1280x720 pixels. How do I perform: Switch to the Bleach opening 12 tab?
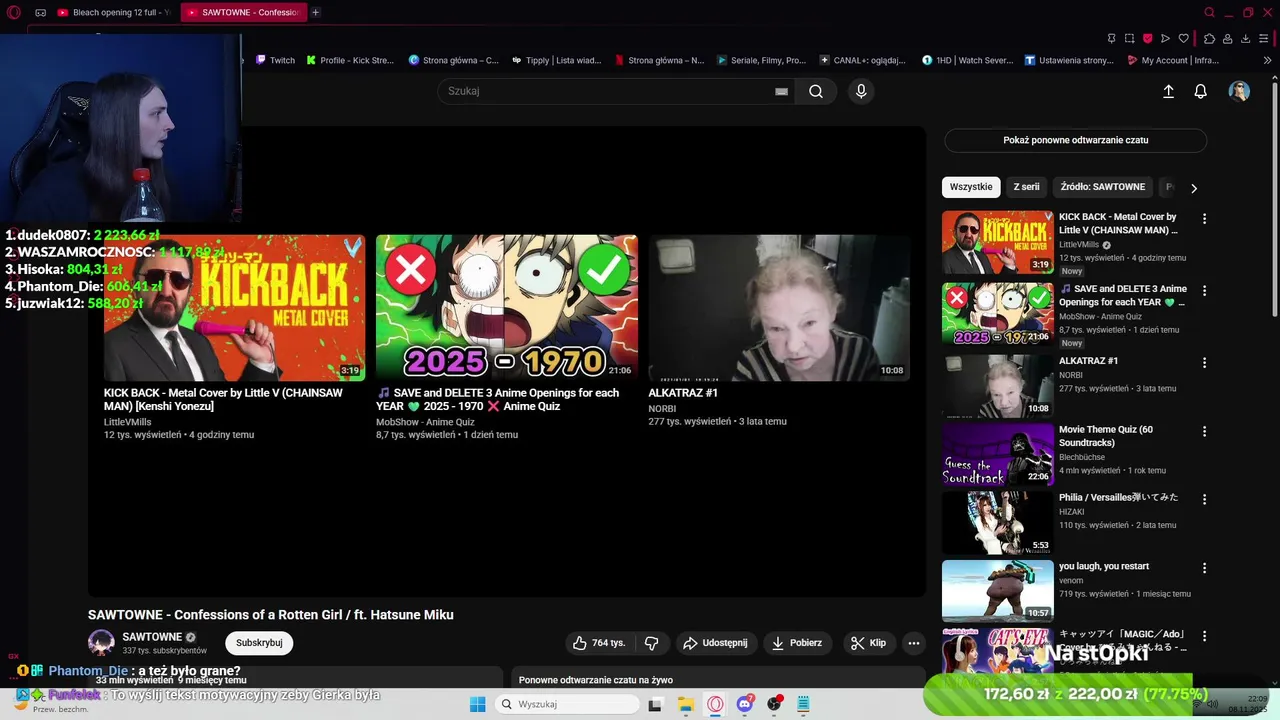click(113, 13)
